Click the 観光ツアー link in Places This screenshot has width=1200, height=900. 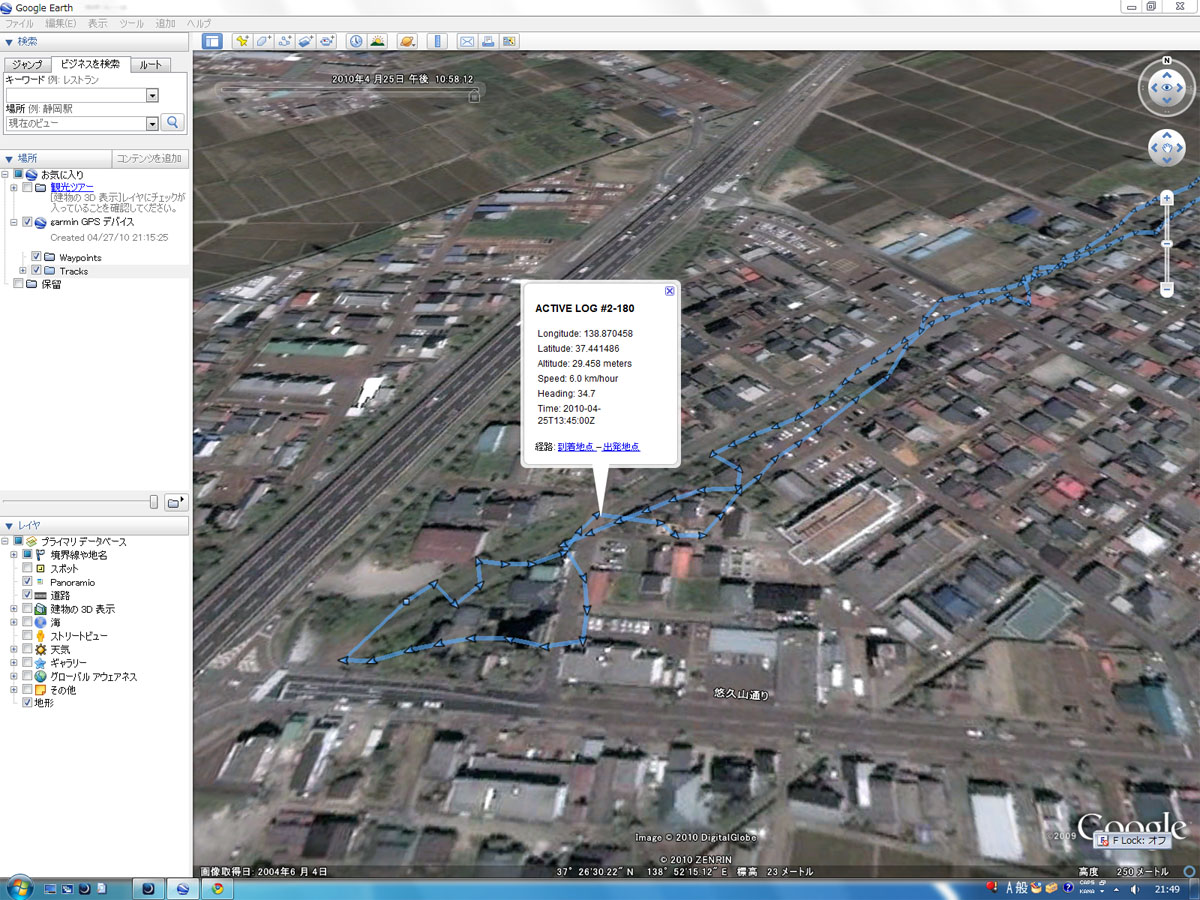coord(72,187)
